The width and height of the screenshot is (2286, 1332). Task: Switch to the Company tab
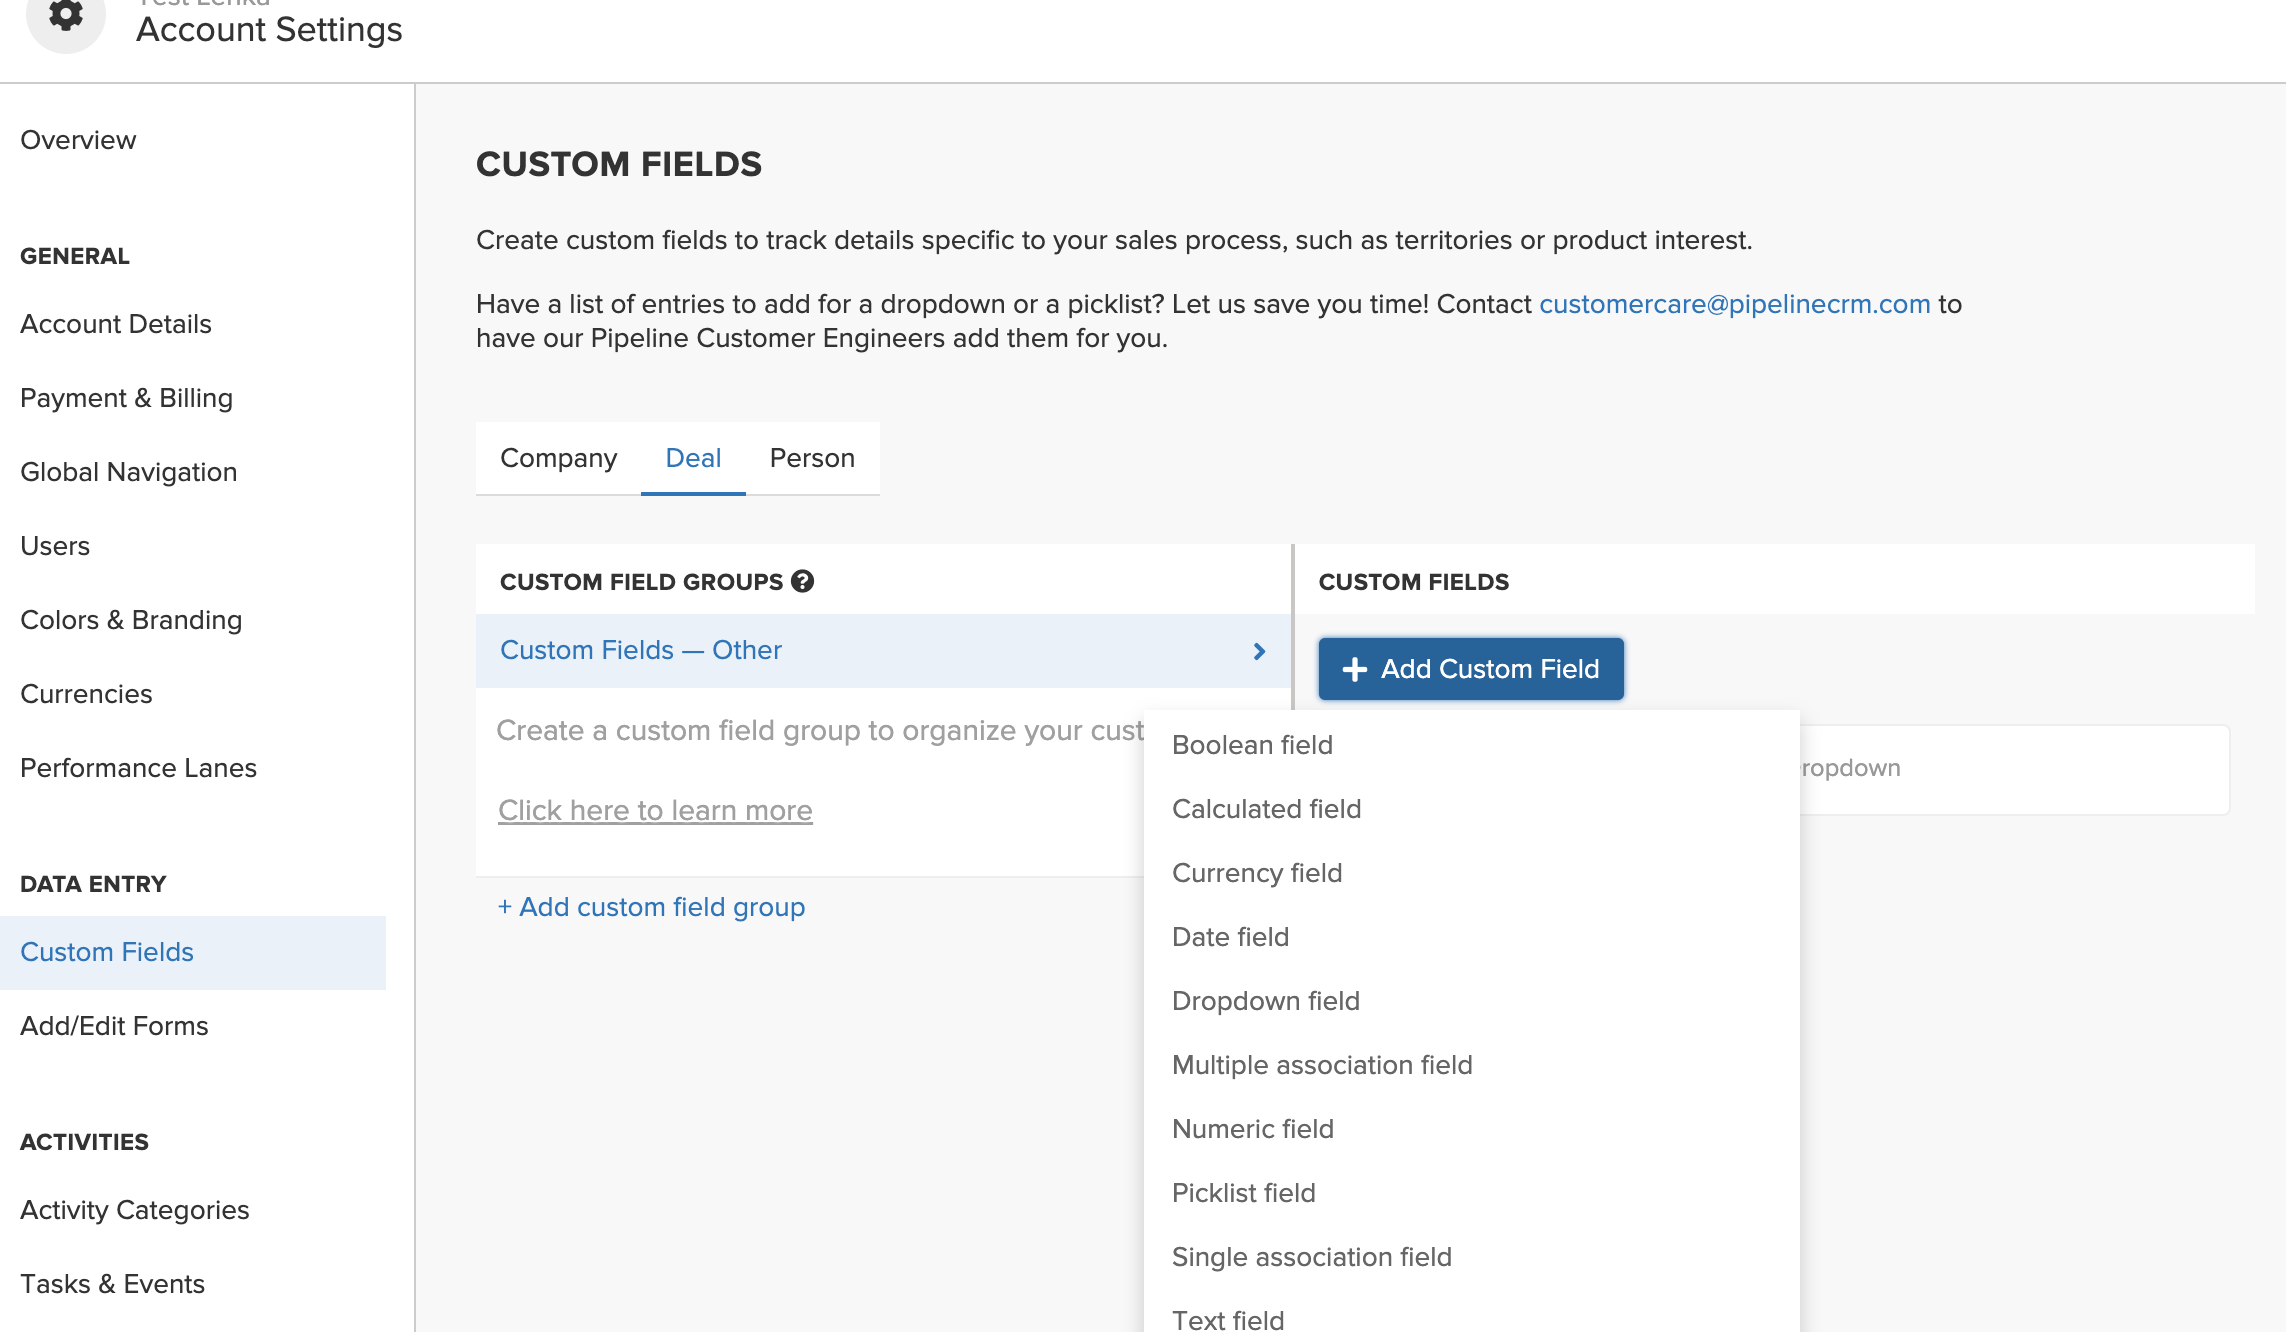click(x=558, y=458)
